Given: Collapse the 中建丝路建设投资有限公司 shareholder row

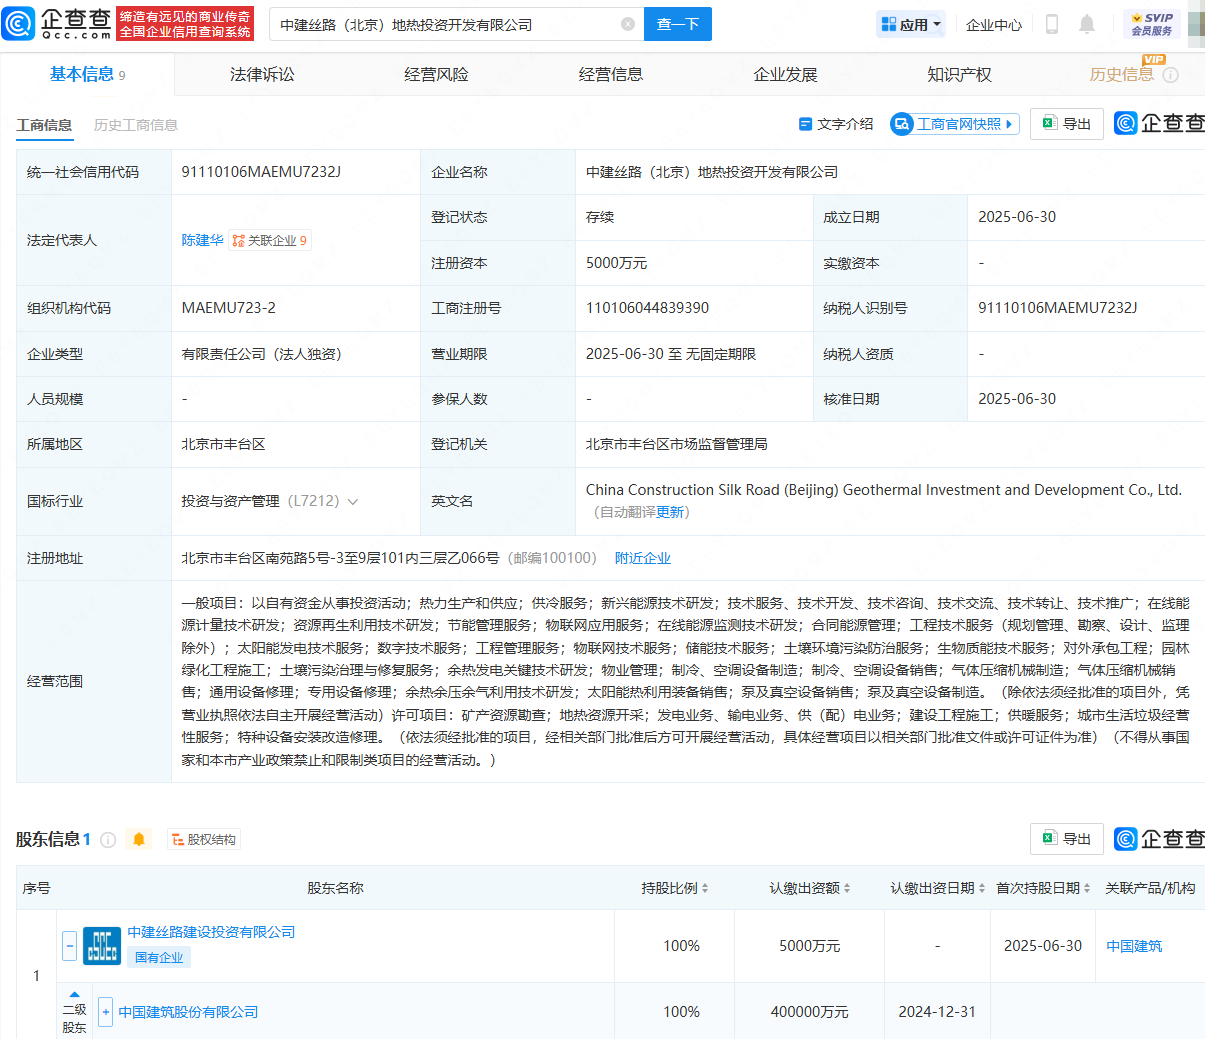Looking at the screenshot, I should 69,945.
